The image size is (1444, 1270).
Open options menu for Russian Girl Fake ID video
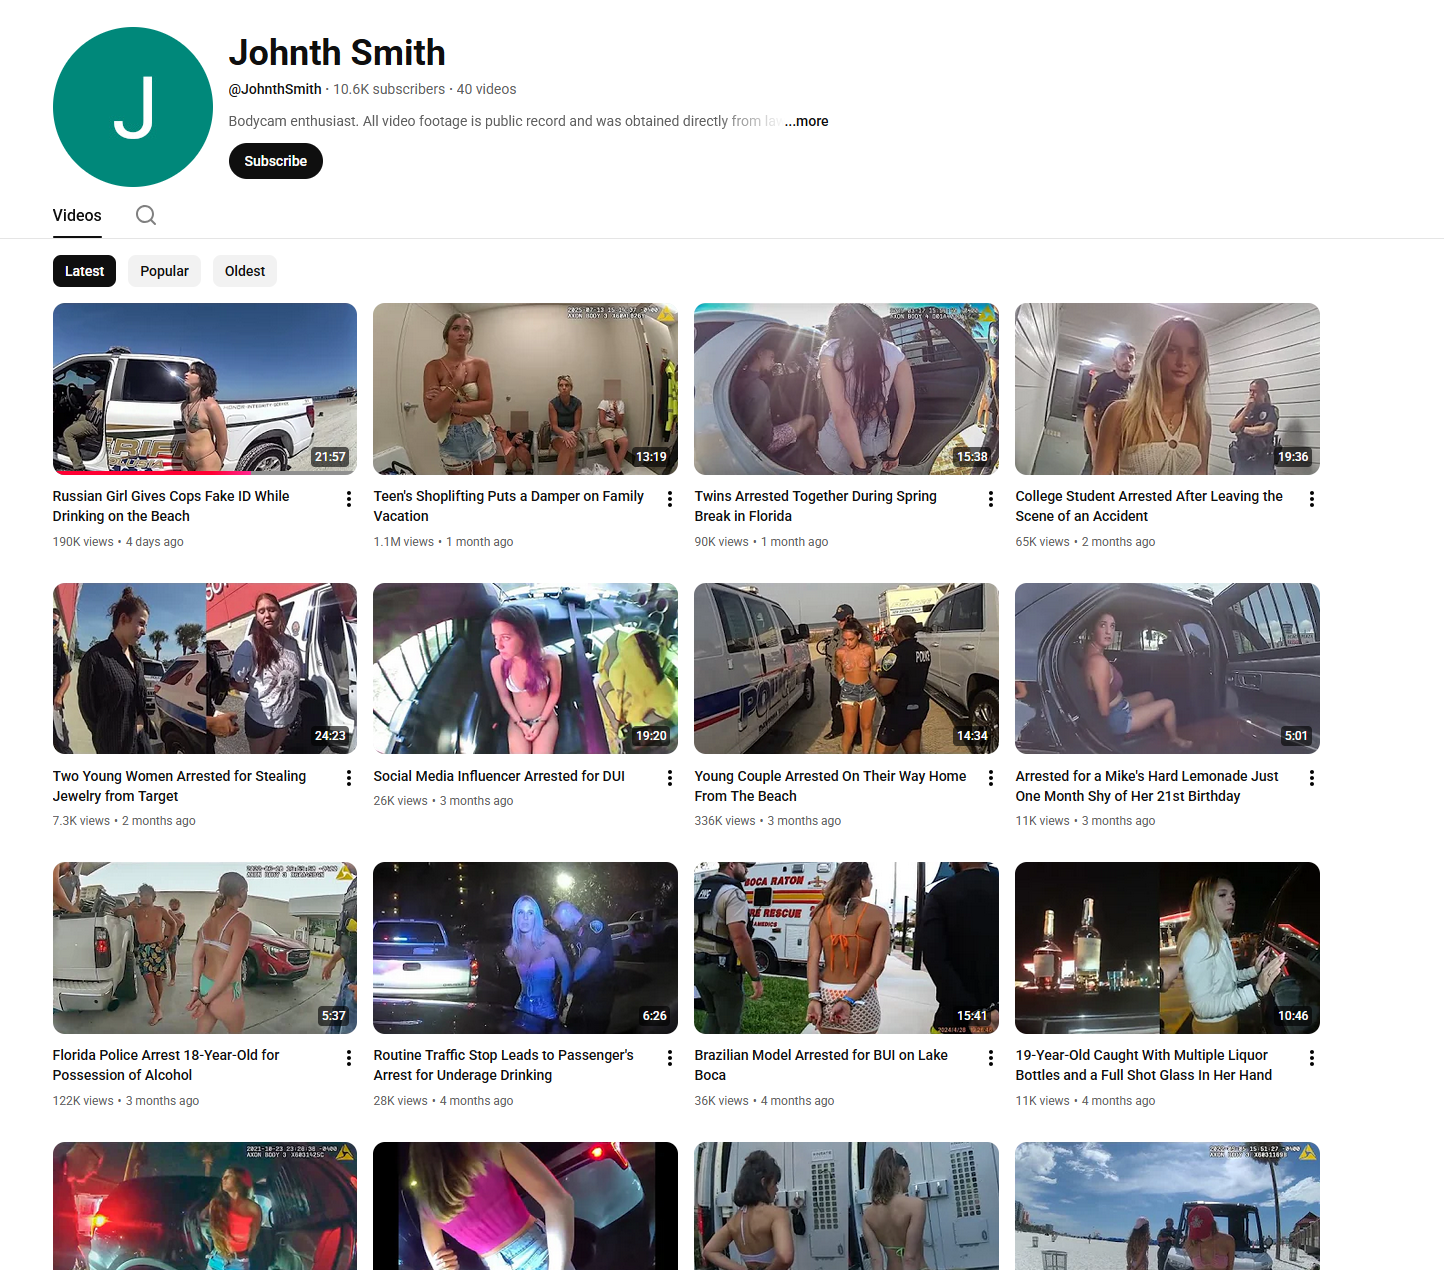[348, 499]
